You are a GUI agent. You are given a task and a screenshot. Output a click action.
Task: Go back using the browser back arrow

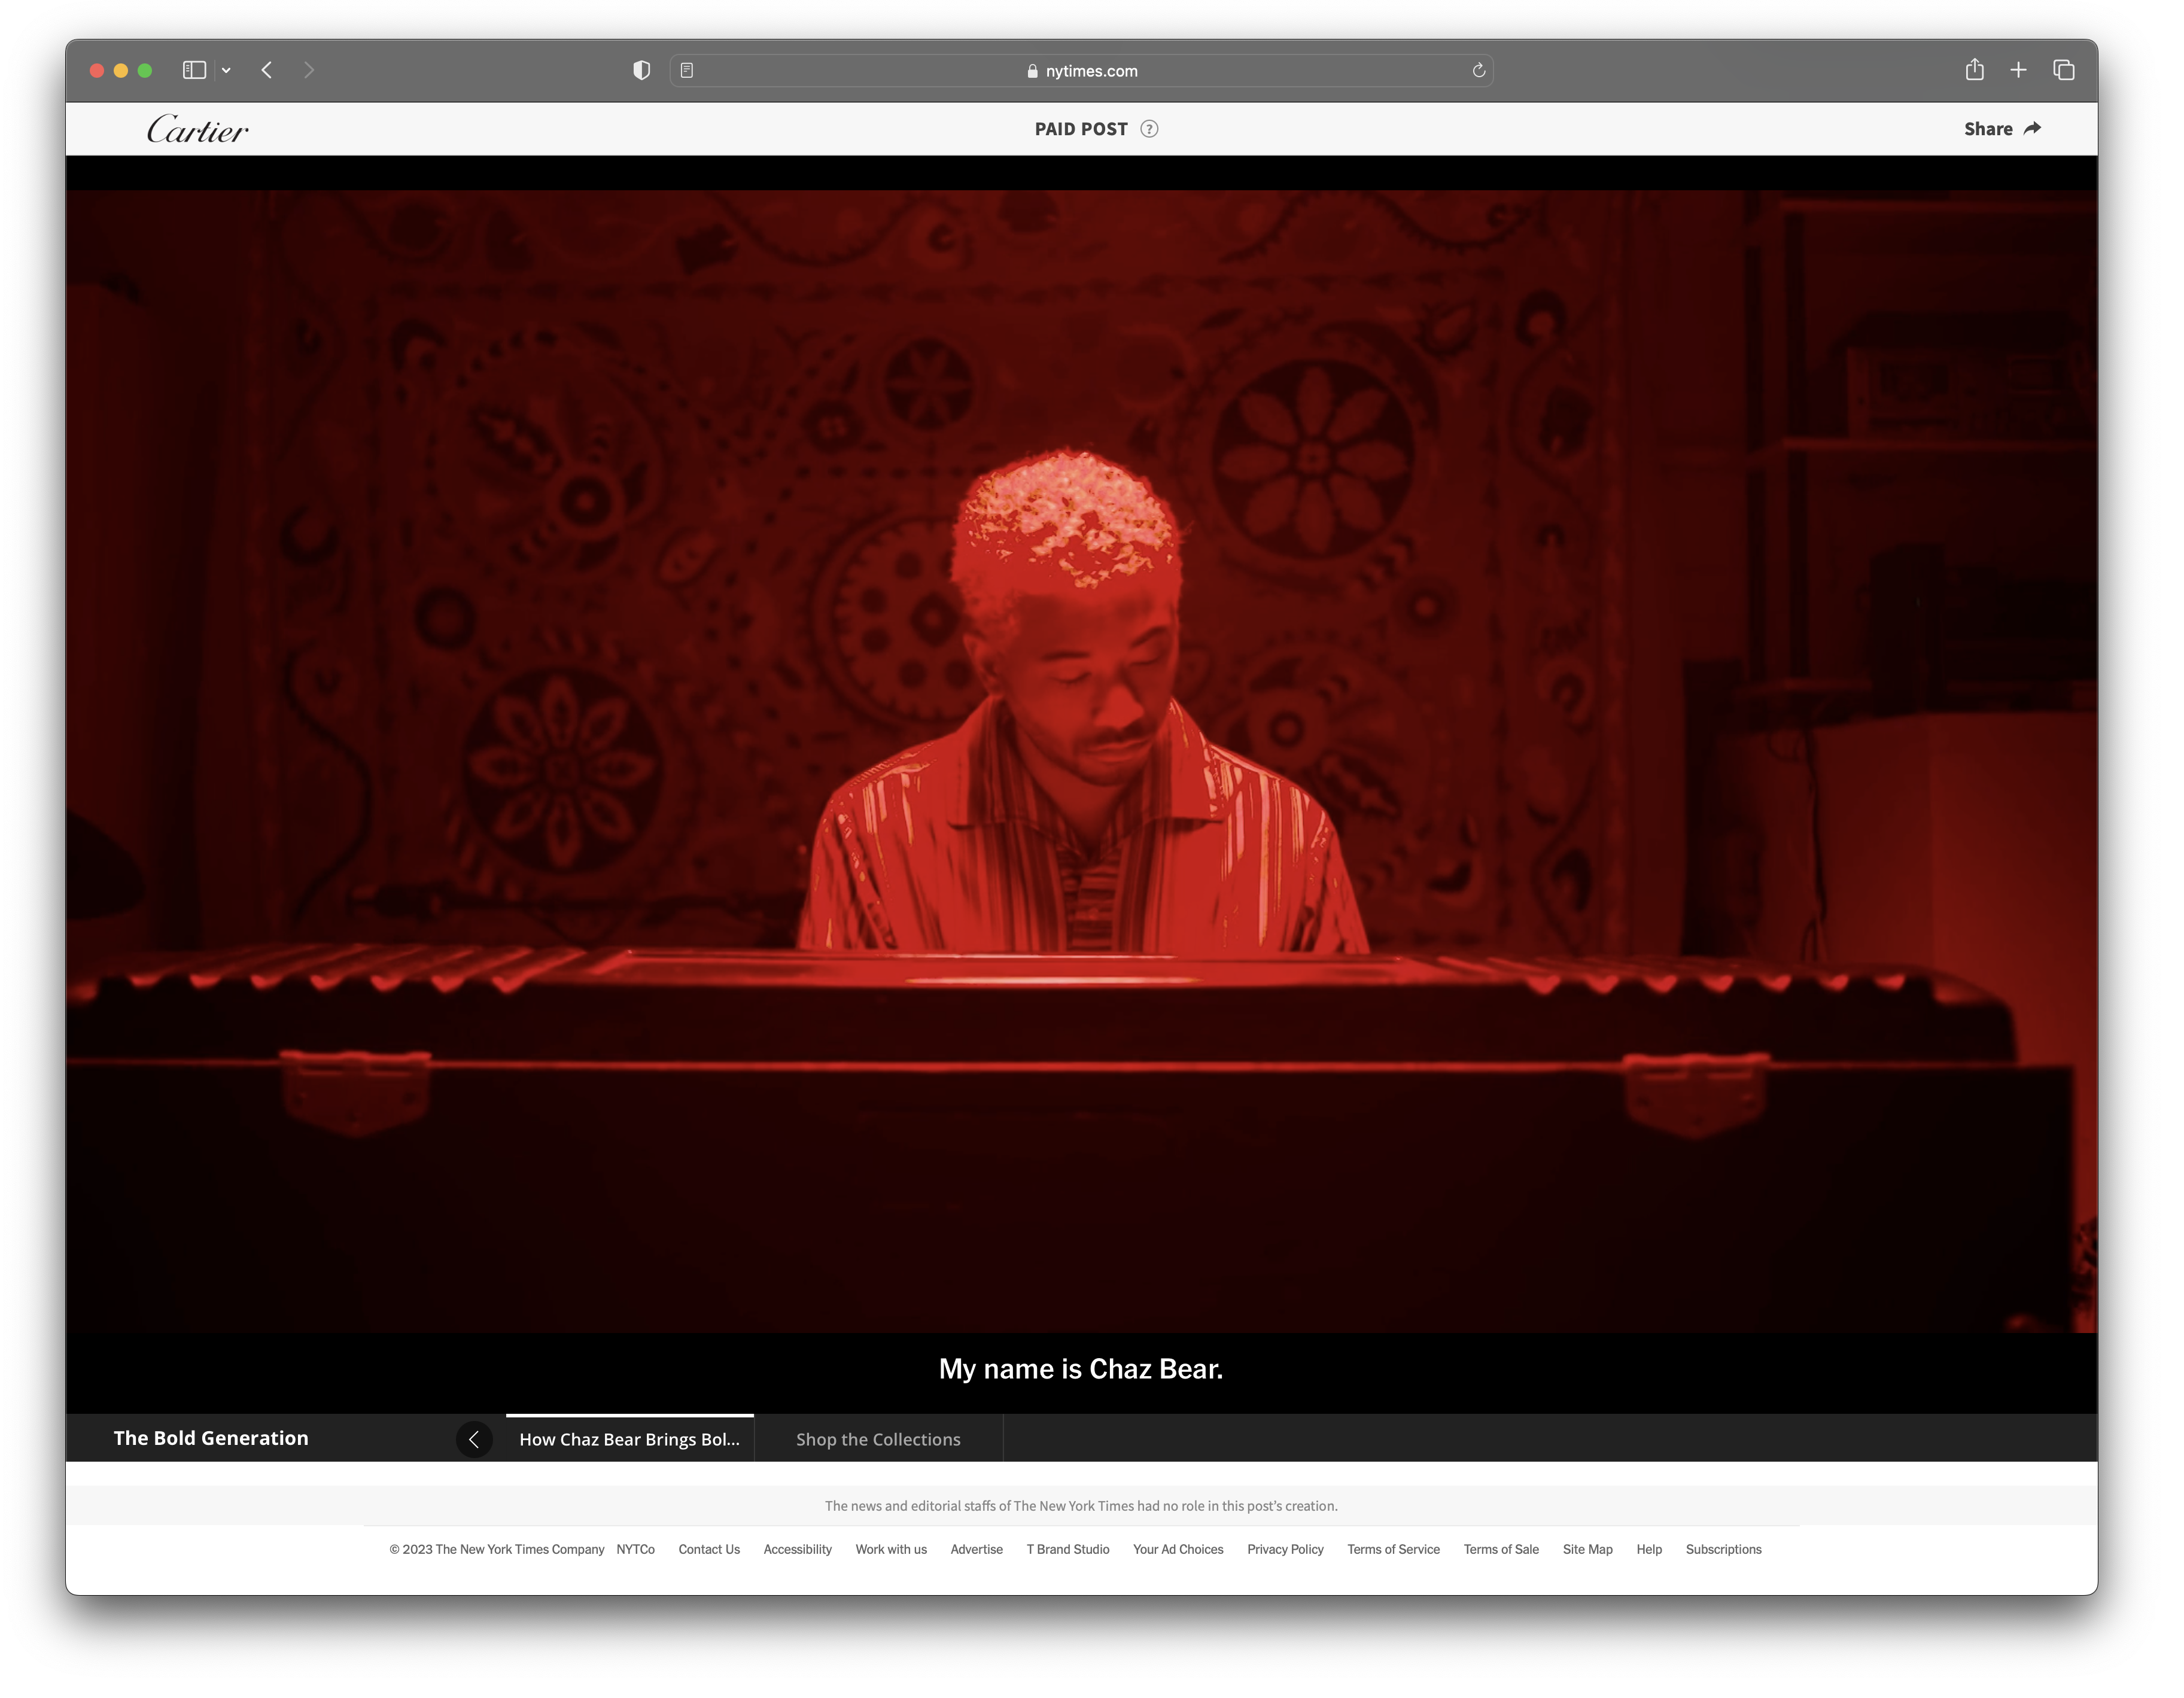267,70
